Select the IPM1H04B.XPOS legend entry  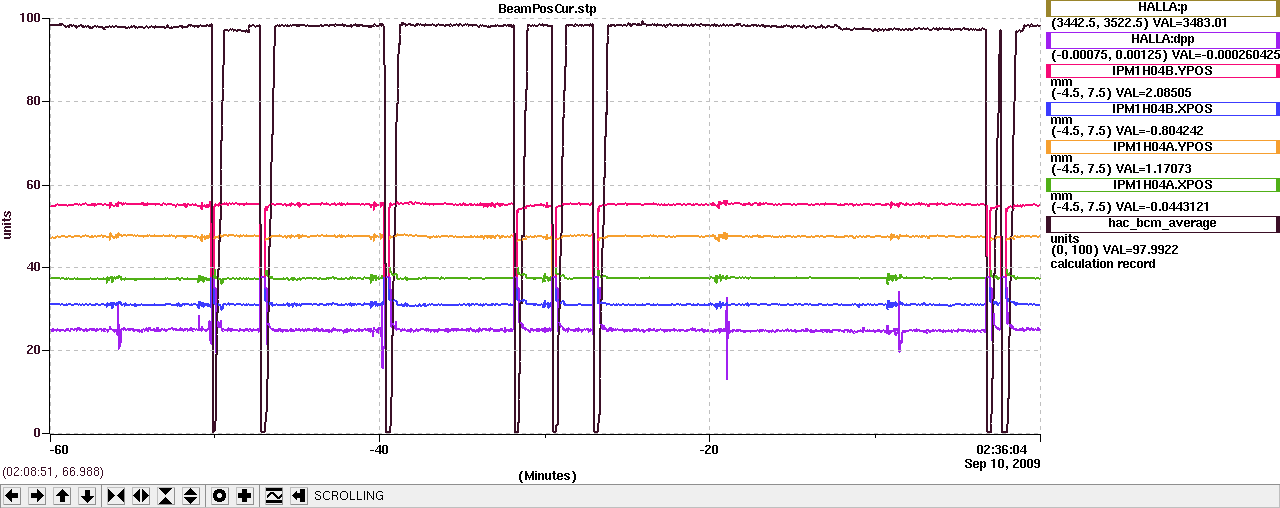click(x=1163, y=109)
